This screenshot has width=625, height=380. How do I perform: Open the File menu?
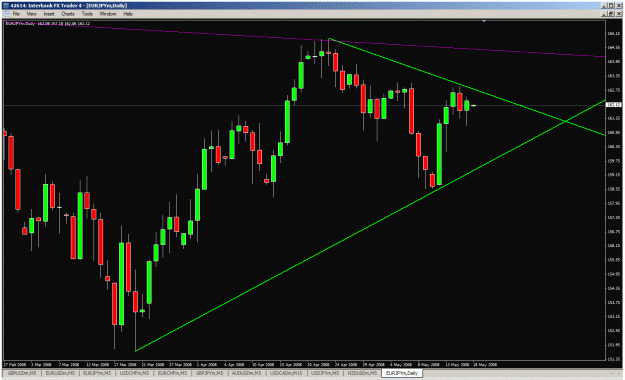coord(16,14)
